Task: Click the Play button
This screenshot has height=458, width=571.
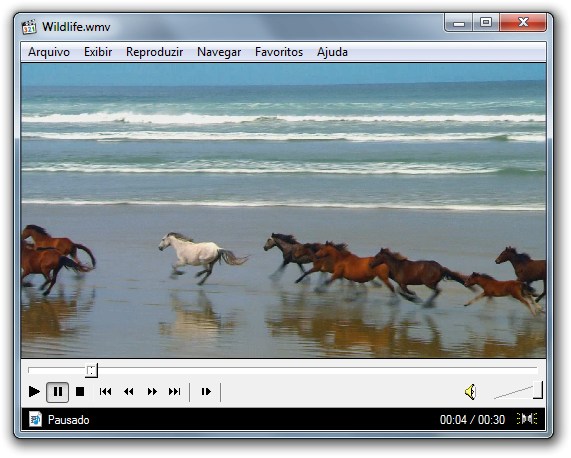Action: [34, 392]
